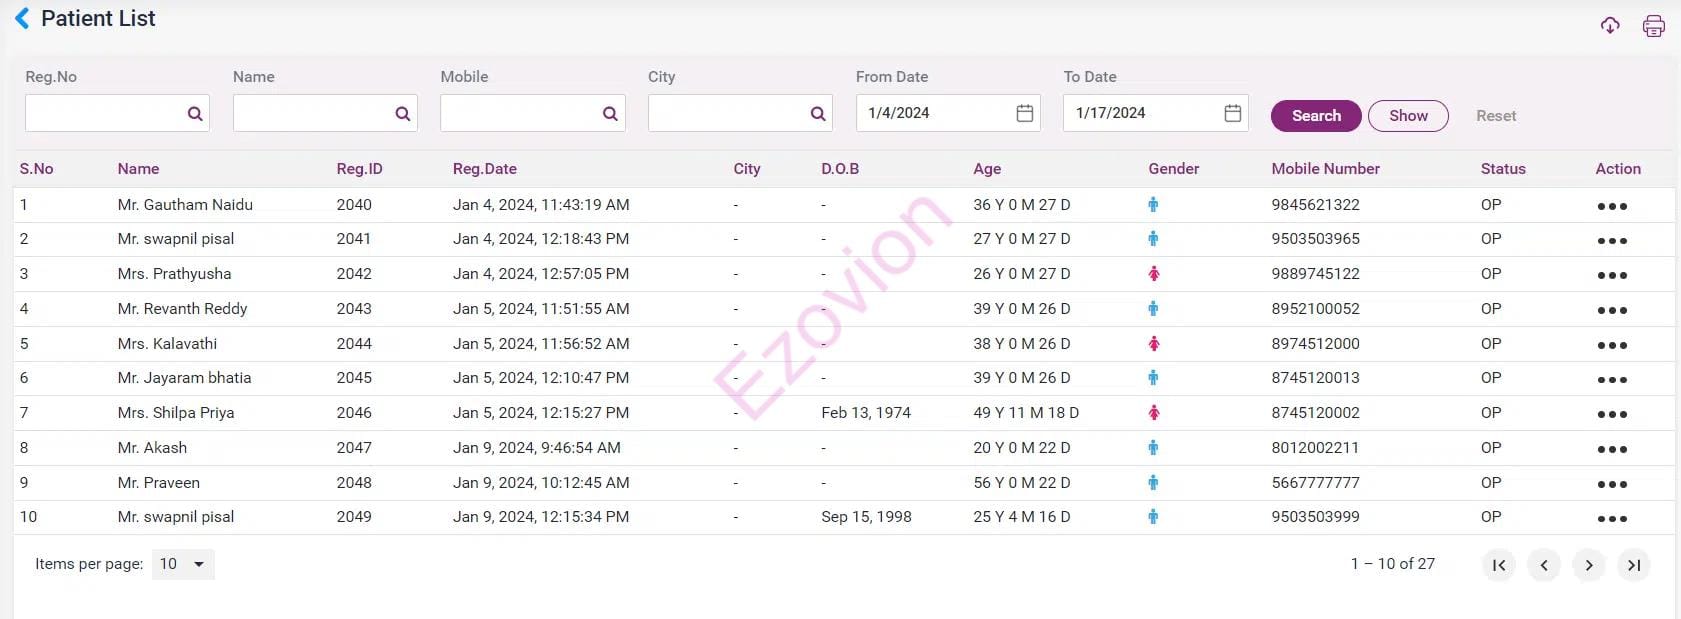
Task: Focus the Name search input field
Action: 312,114
